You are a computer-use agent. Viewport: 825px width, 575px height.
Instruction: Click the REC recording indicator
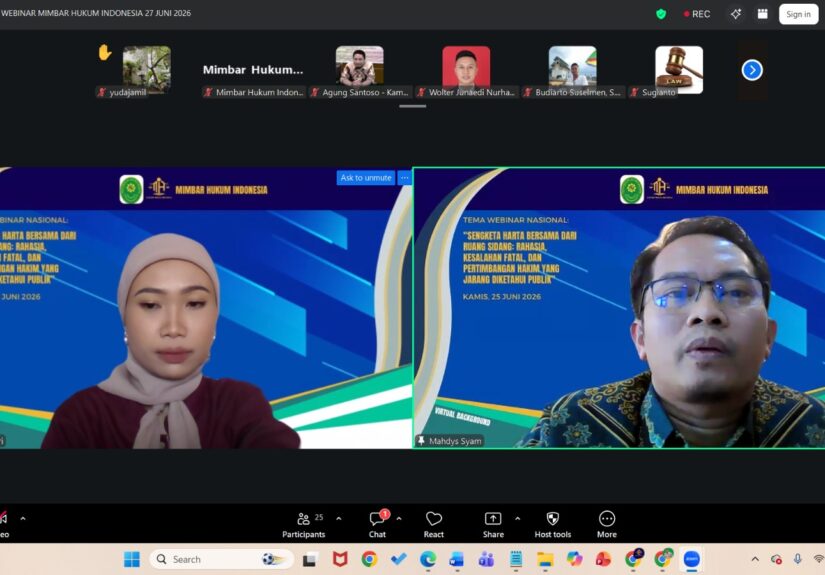click(697, 14)
